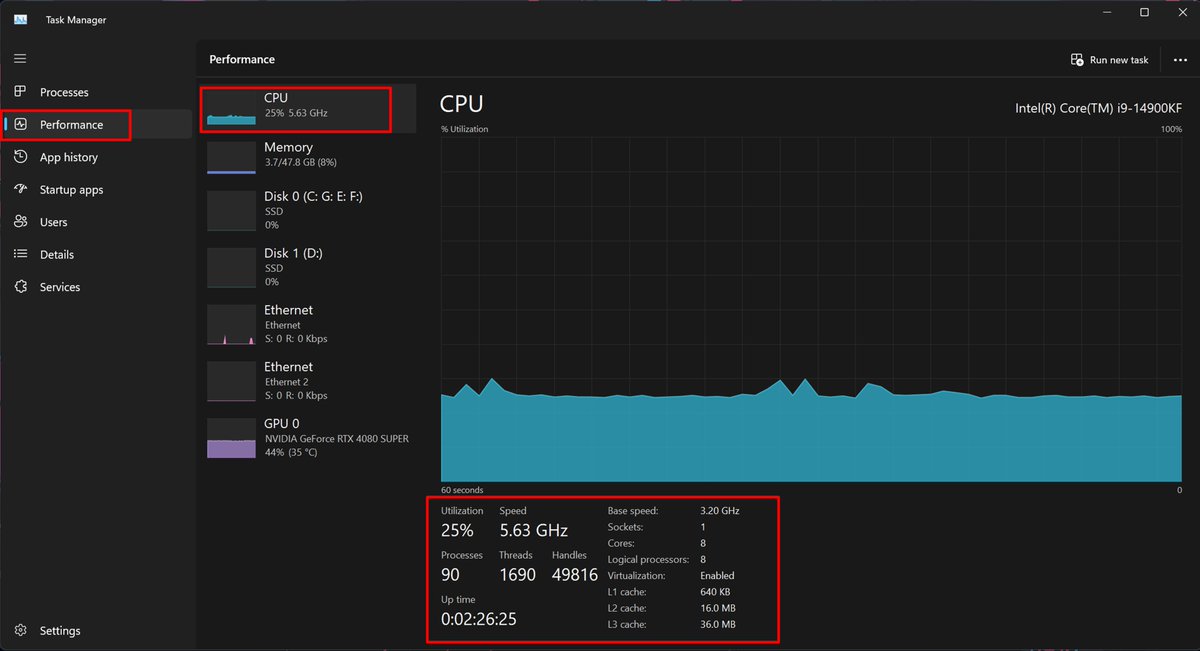Click the L3 cache 36.0 MB value
The width and height of the screenshot is (1200, 651).
pos(718,625)
